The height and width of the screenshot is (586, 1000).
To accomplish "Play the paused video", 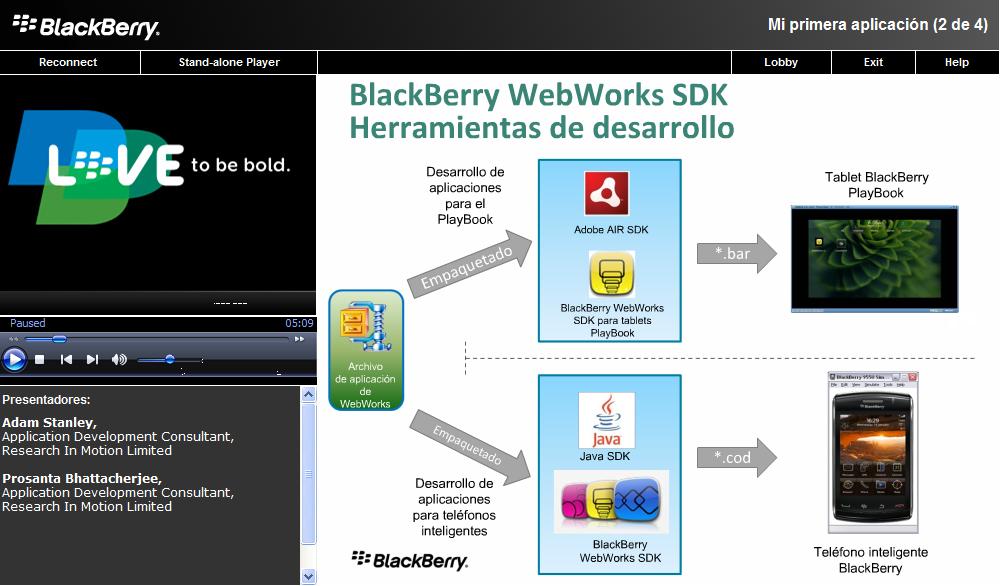I will point(14,360).
